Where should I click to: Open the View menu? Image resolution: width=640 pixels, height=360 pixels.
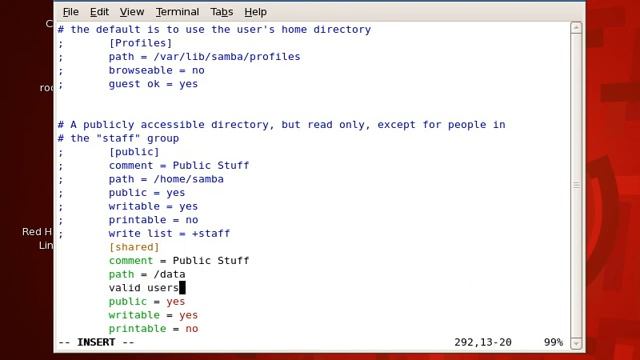[x=132, y=12]
